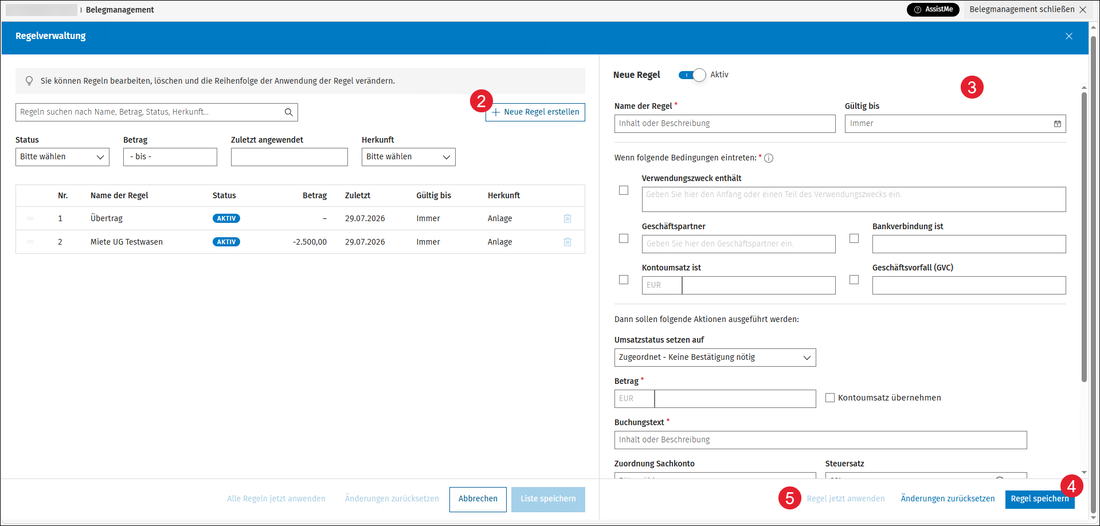Tick the Geschäftsvorfall (GVC) checkbox
The image size is (1100, 526).
coord(854,280)
